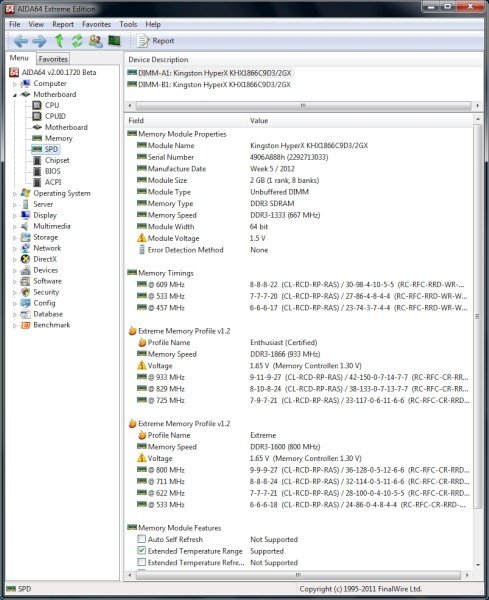Screen dimensions: 489x600
Task: Click the device list horizontal scrollbar thumb
Action: click(x=303, y=105)
